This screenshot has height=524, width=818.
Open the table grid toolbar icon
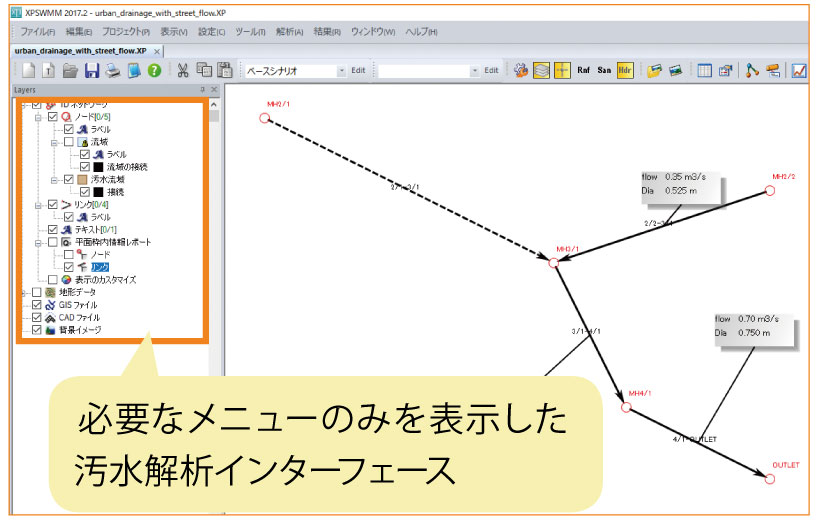point(704,70)
